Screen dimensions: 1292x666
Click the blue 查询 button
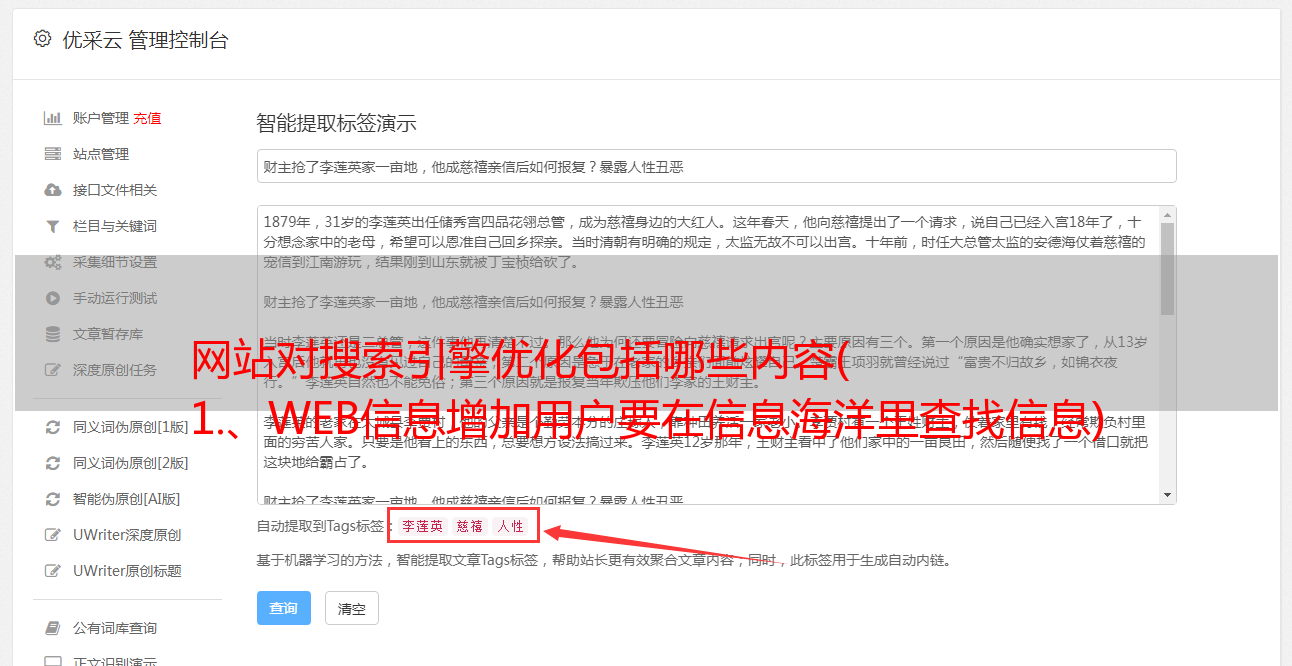tap(284, 608)
